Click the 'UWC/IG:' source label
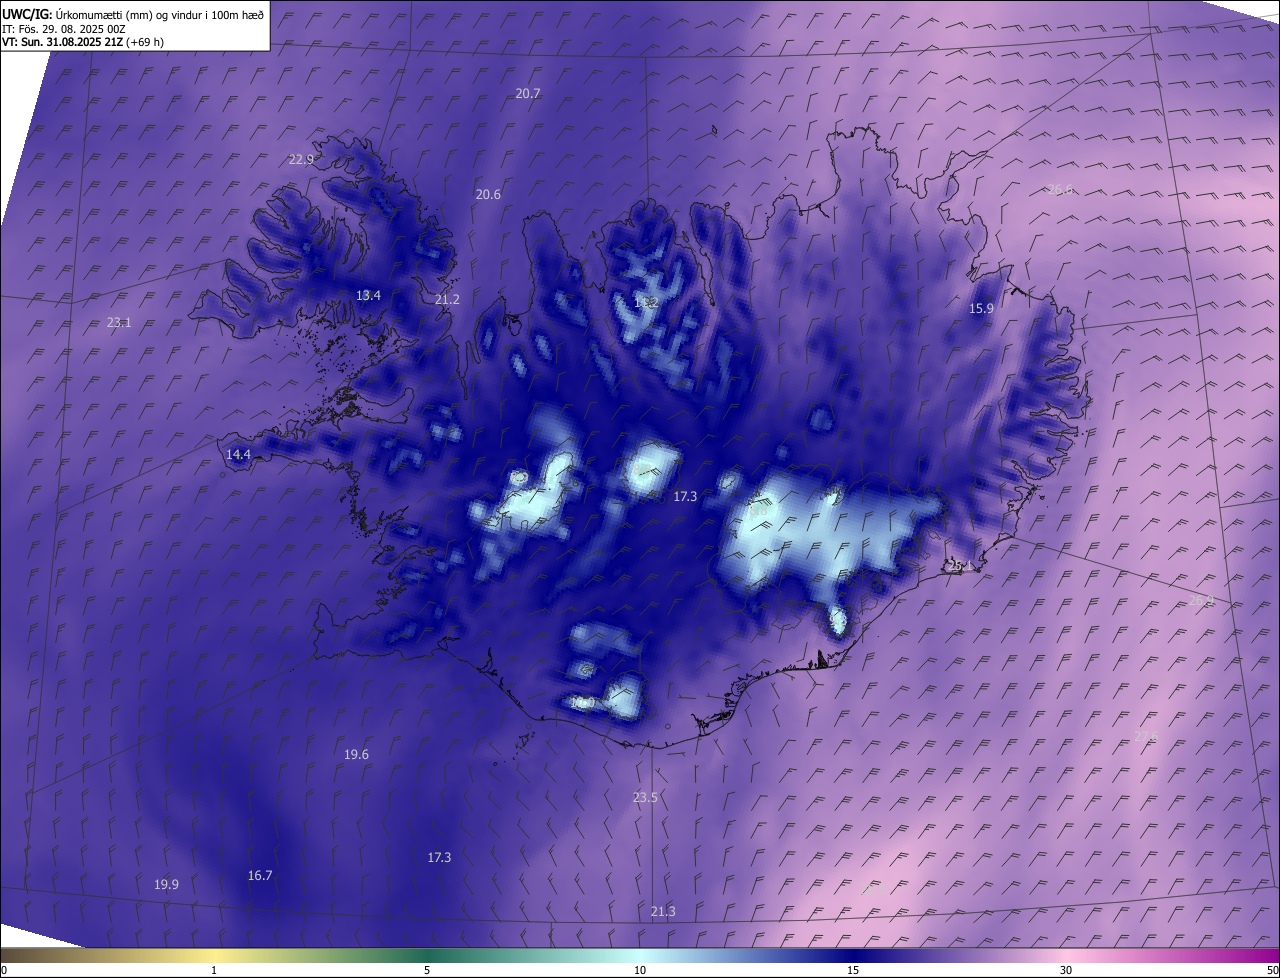The width and height of the screenshot is (1280, 978). click(27, 14)
